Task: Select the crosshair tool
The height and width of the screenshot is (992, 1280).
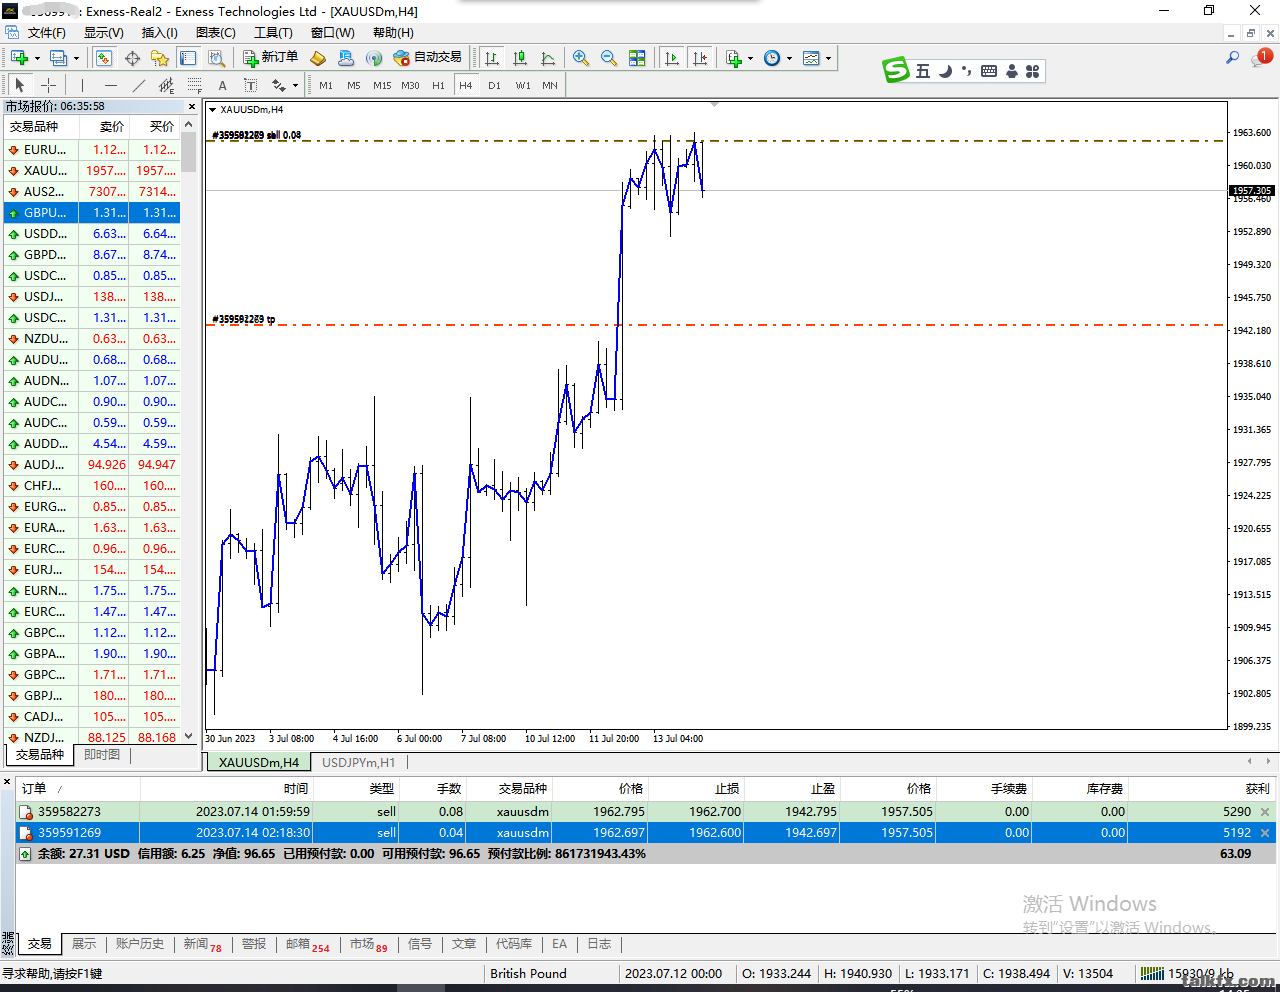Action: (48, 85)
